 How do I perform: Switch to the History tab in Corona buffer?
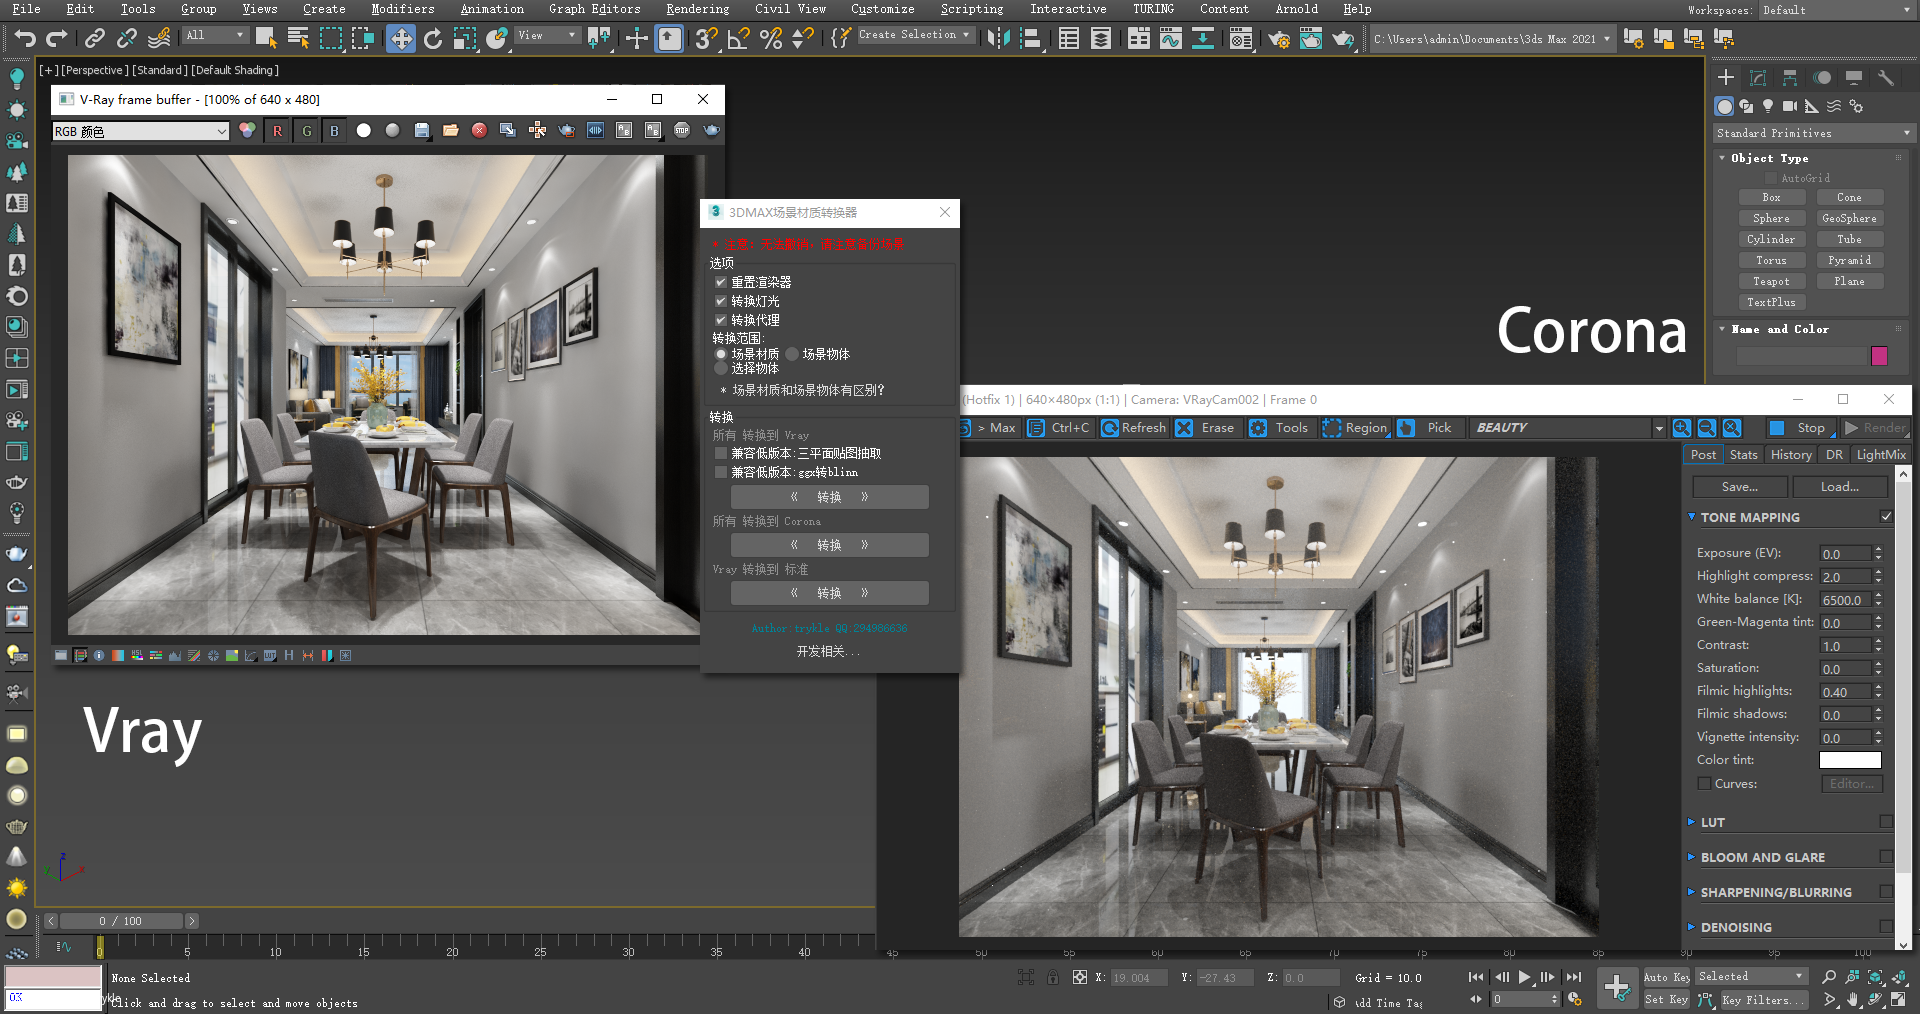coord(1790,455)
